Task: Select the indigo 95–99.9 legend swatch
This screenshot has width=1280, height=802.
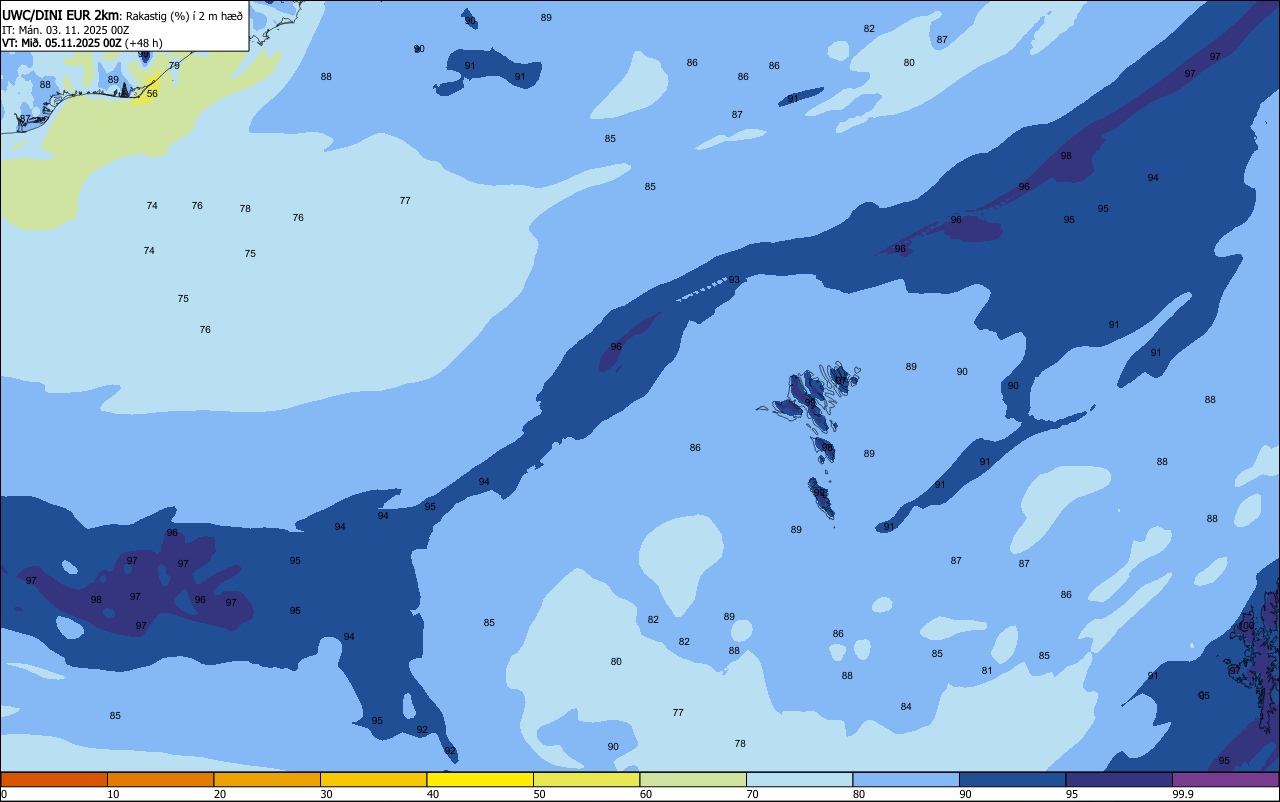Action: (1119, 779)
